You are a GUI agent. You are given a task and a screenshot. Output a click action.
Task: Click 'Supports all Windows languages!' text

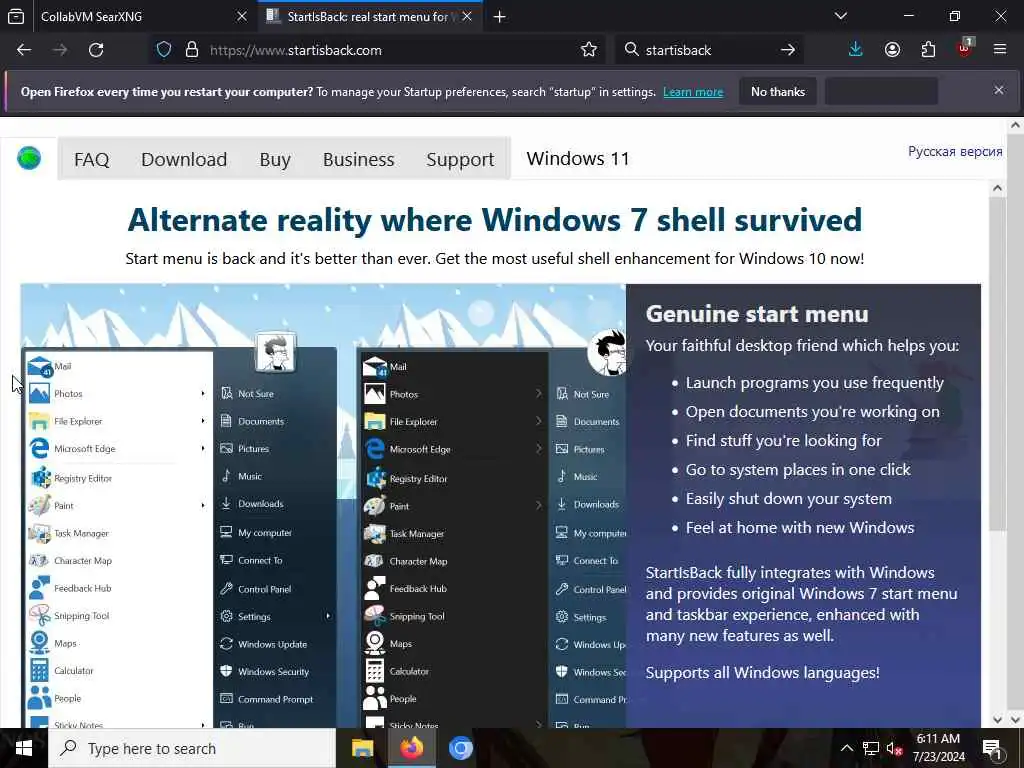pyautogui.click(x=762, y=673)
